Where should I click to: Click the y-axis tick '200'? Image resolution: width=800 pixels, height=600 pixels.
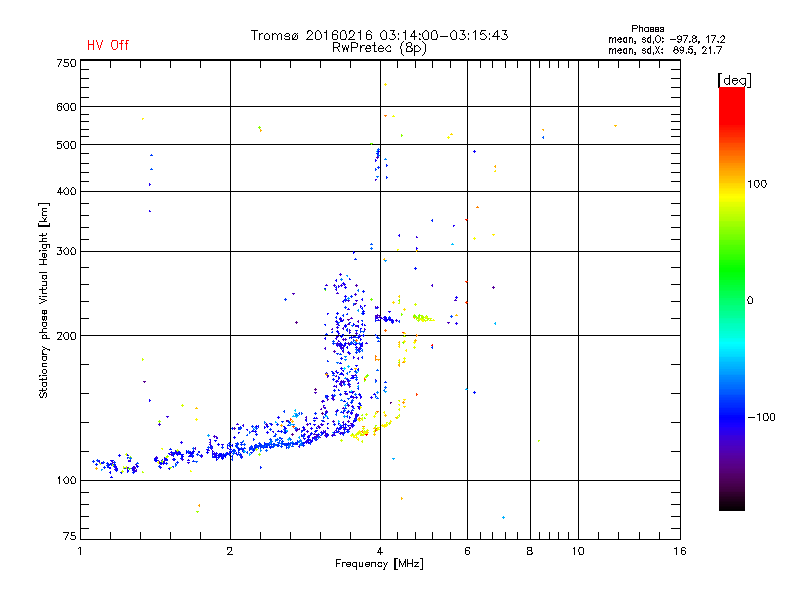click(66, 336)
